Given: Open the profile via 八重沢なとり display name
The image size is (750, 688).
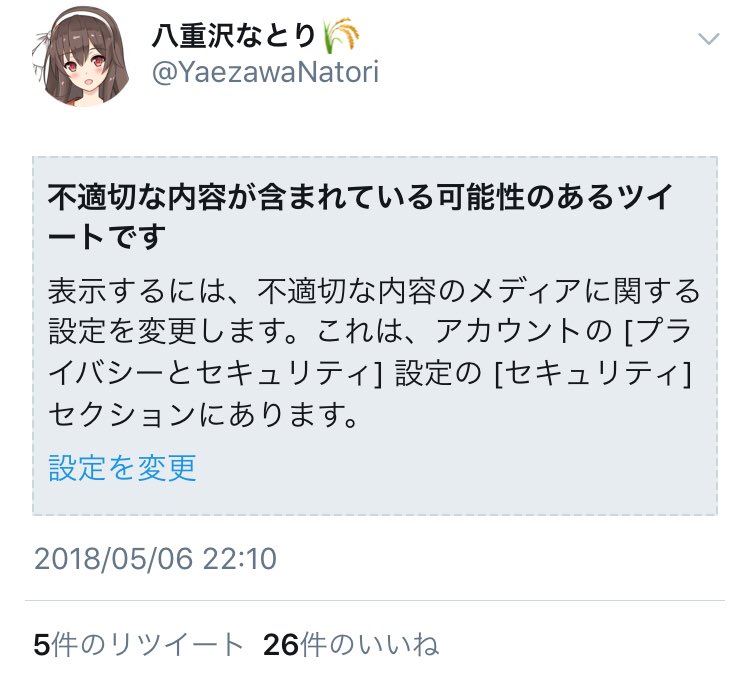Looking at the screenshot, I should tap(233, 36).
